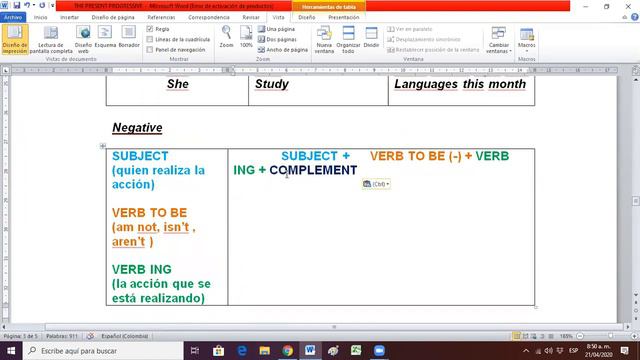Click the Undo arrow icon
The width and height of the screenshot is (640, 360).
pyautogui.click(x=27, y=6)
